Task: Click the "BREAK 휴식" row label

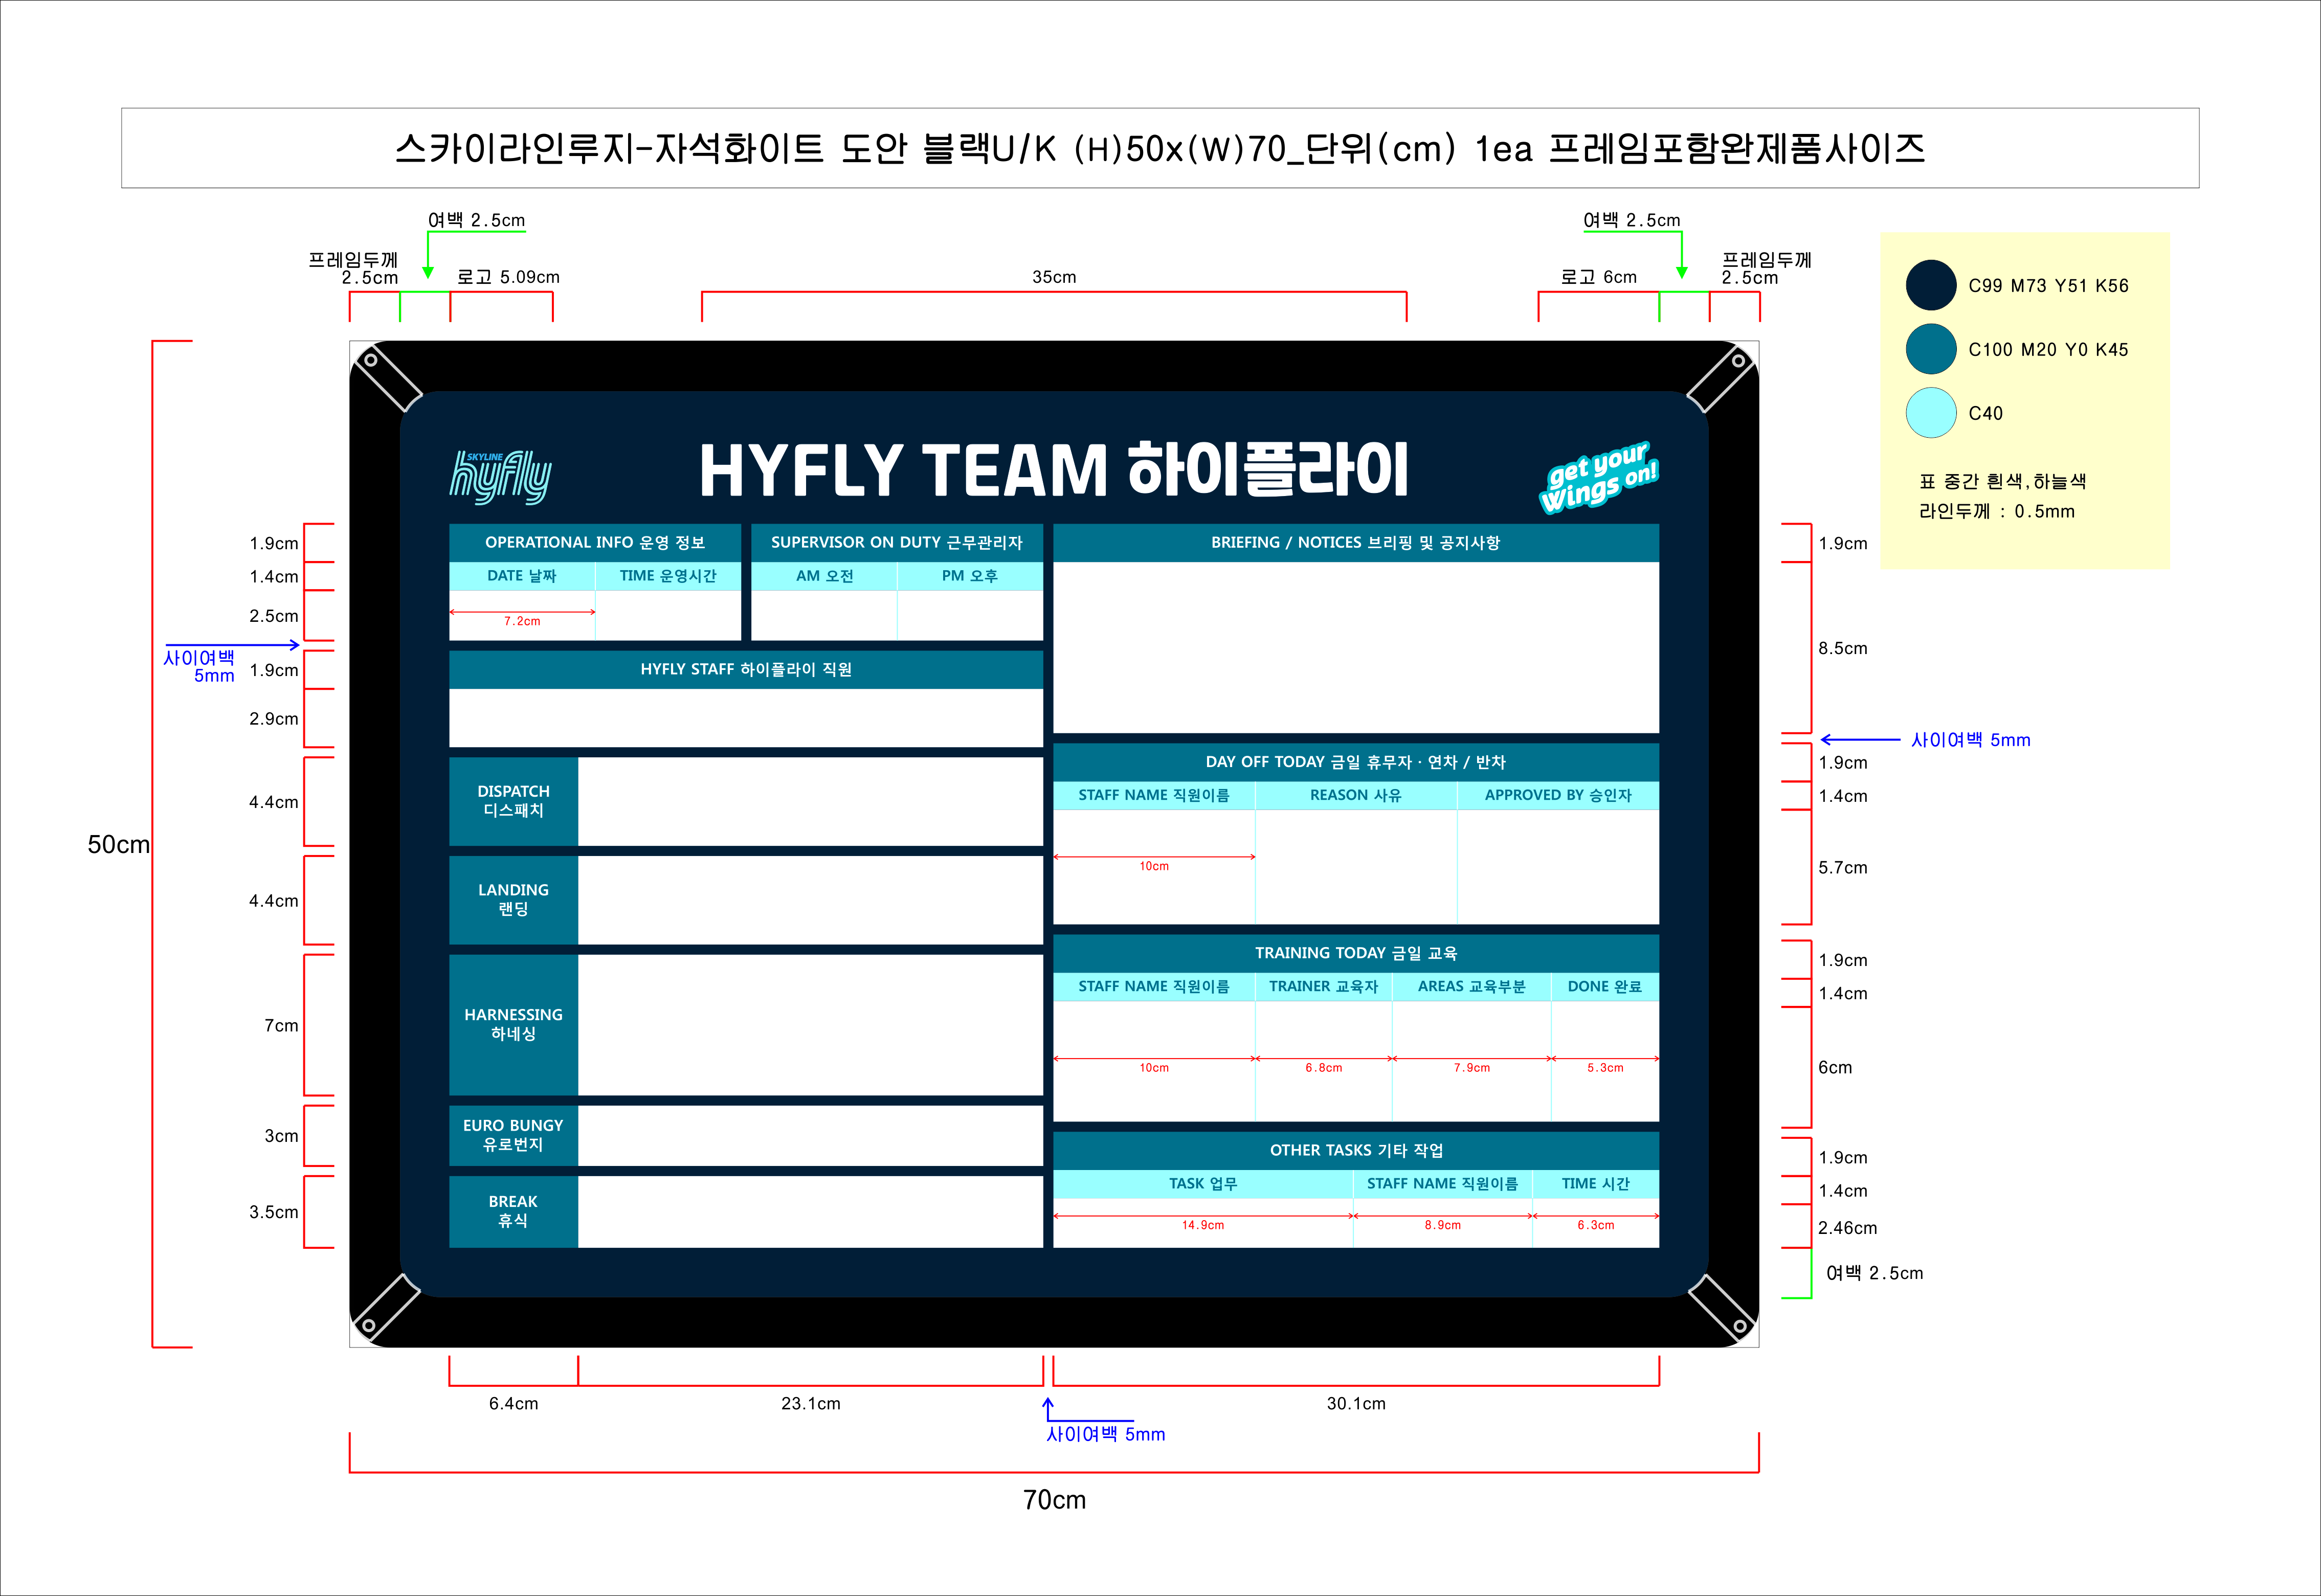Action: click(513, 1212)
